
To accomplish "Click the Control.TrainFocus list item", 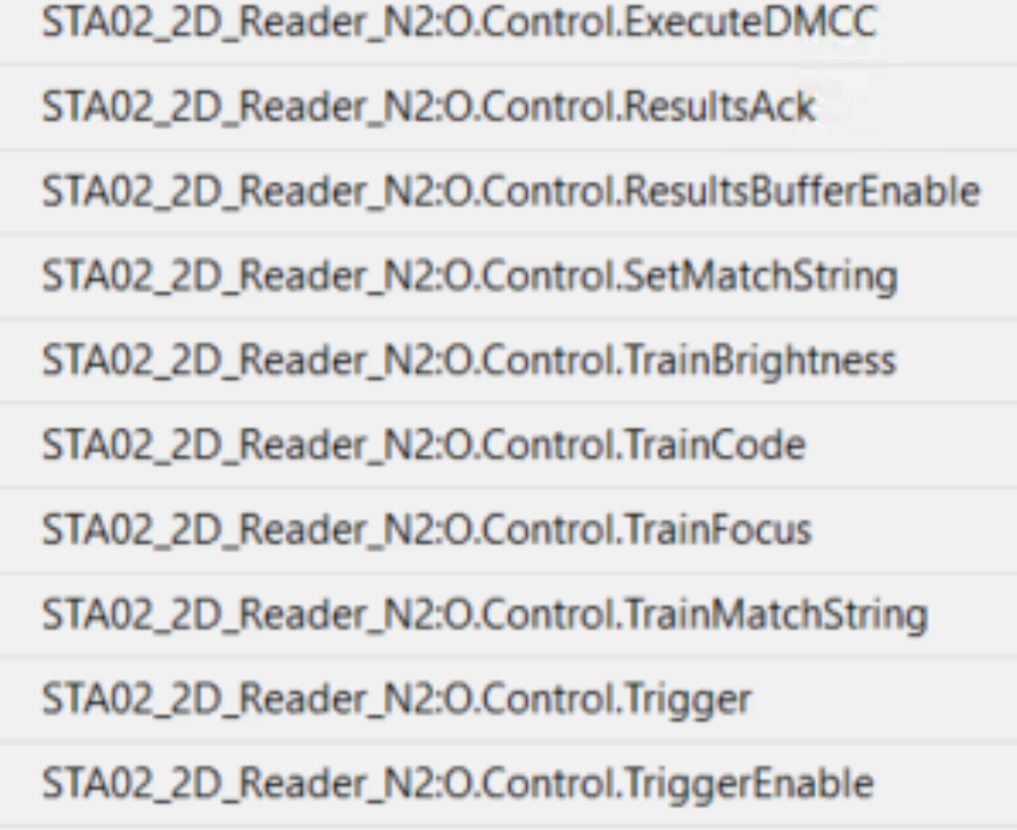I will [426, 529].
